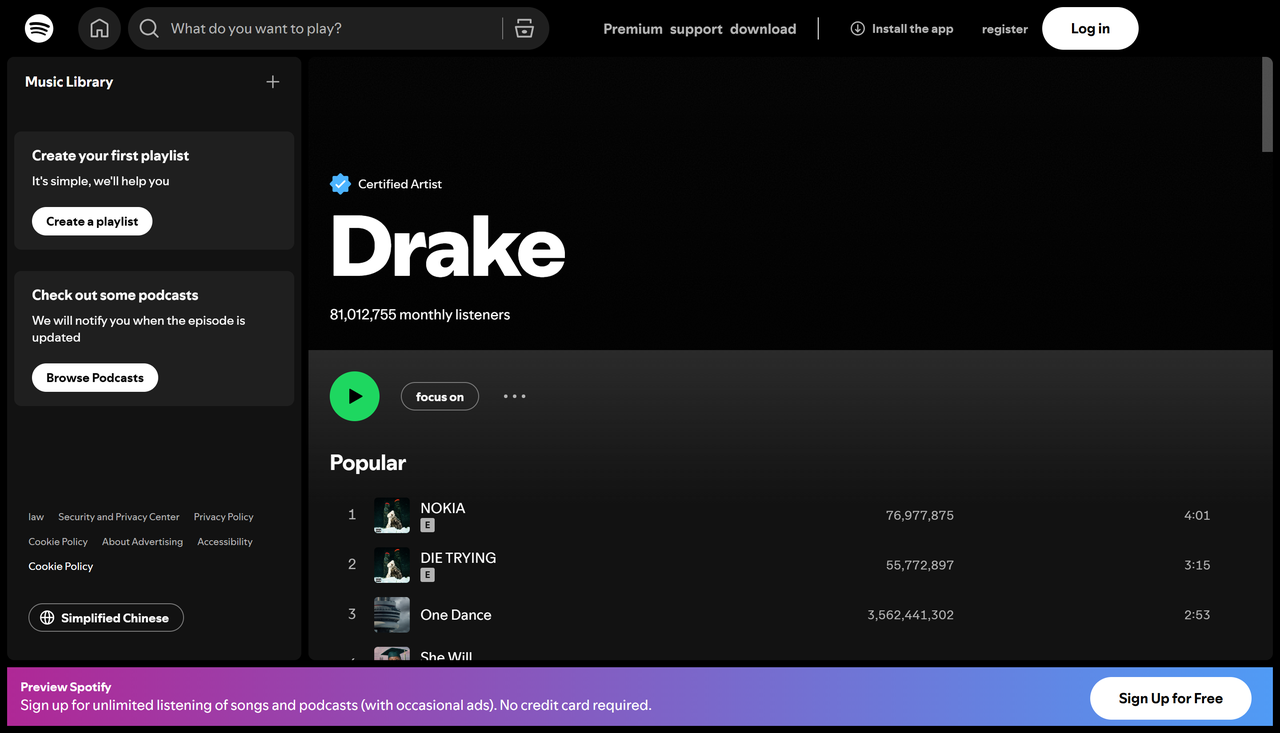
Task: Click the page scrollbar on the right
Action: click(1265, 103)
